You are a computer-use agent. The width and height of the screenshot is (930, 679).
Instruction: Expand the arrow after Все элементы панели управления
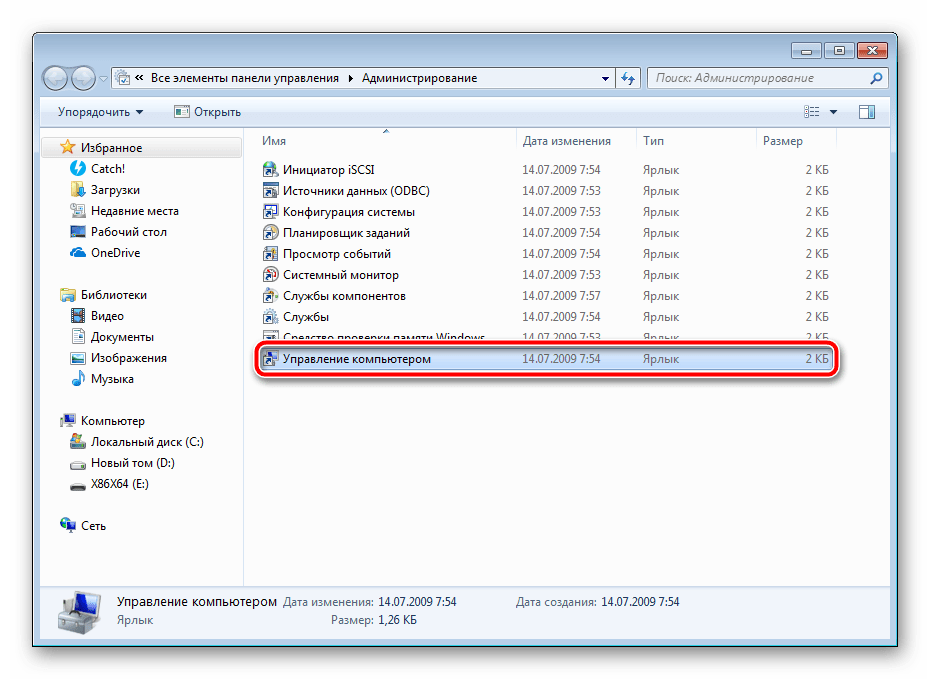click(x=351, y=78)
